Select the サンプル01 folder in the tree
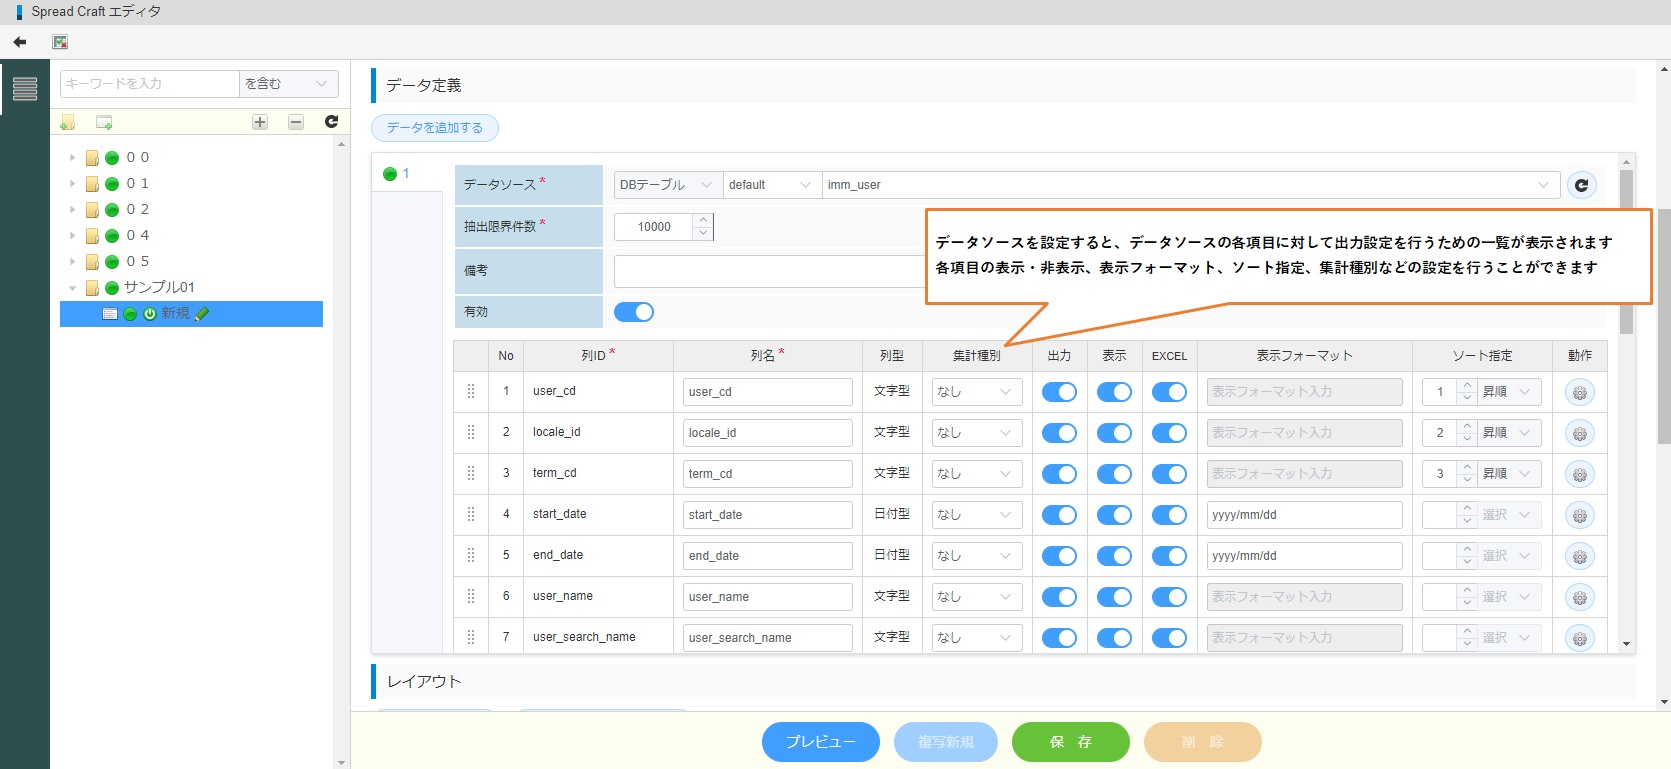 tap(159, 287)
